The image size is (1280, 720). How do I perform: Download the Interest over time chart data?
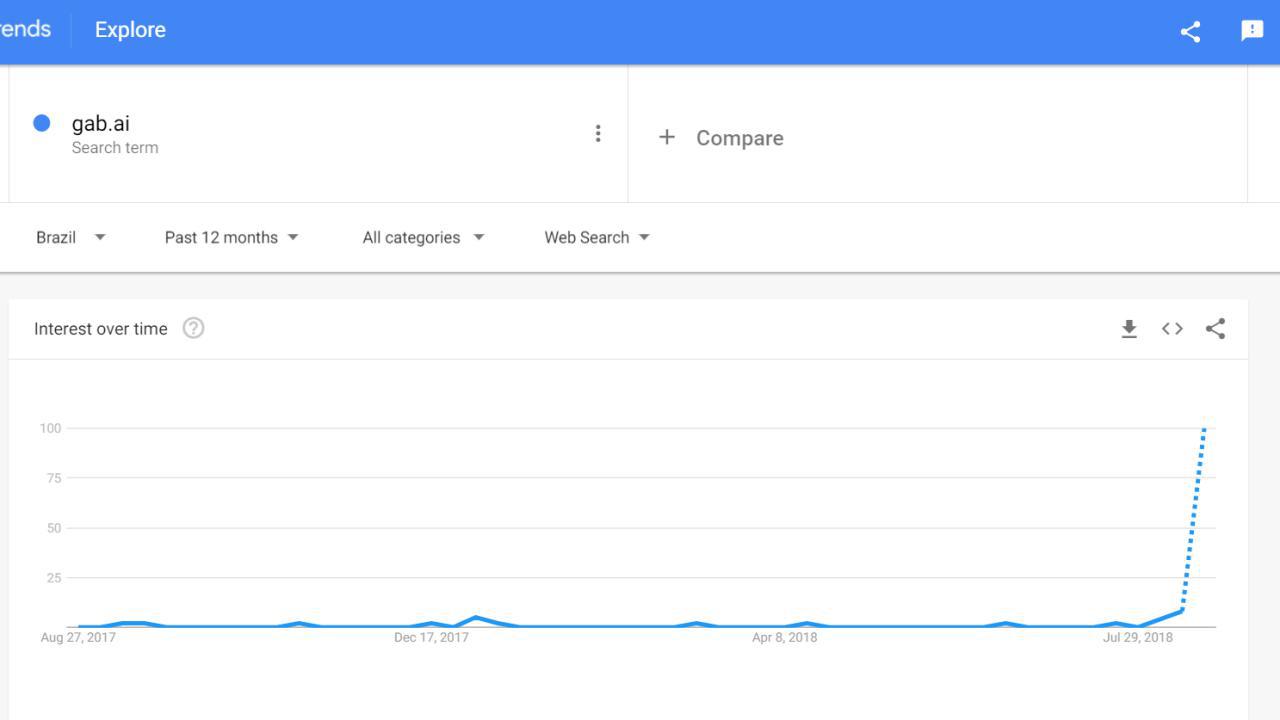click(1129, 329)
